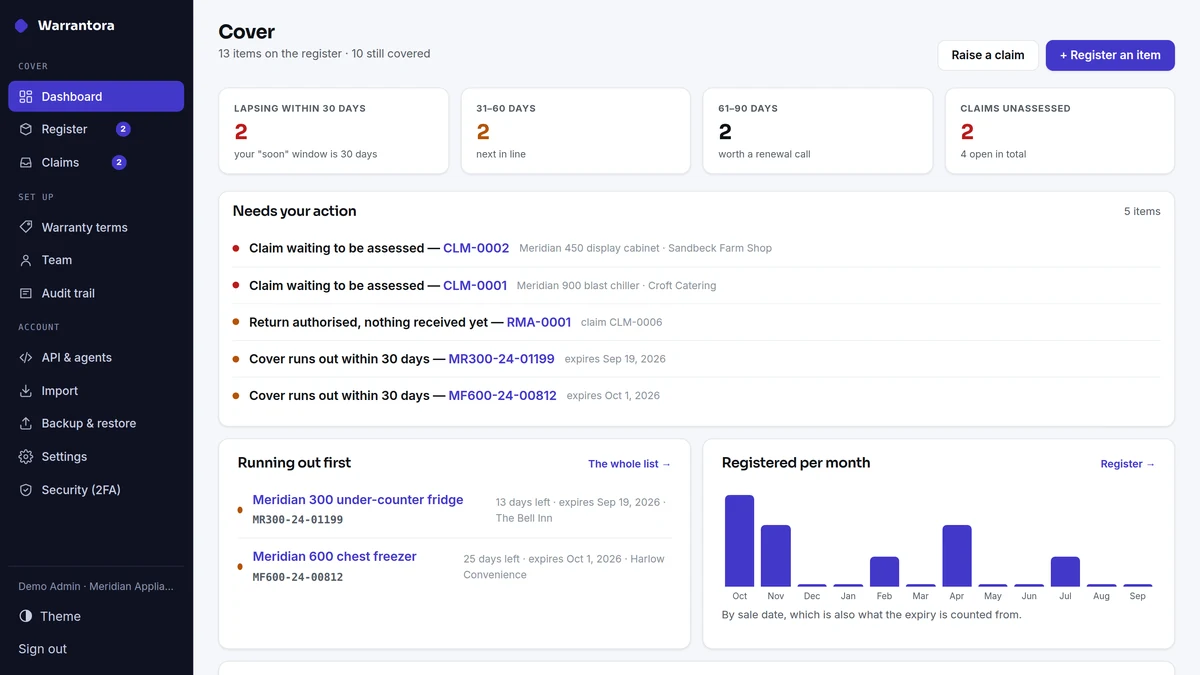Open Meridian 600 chest freezer
The height and width of the screenshot is (675, 1200).
[x=334, y=556]
